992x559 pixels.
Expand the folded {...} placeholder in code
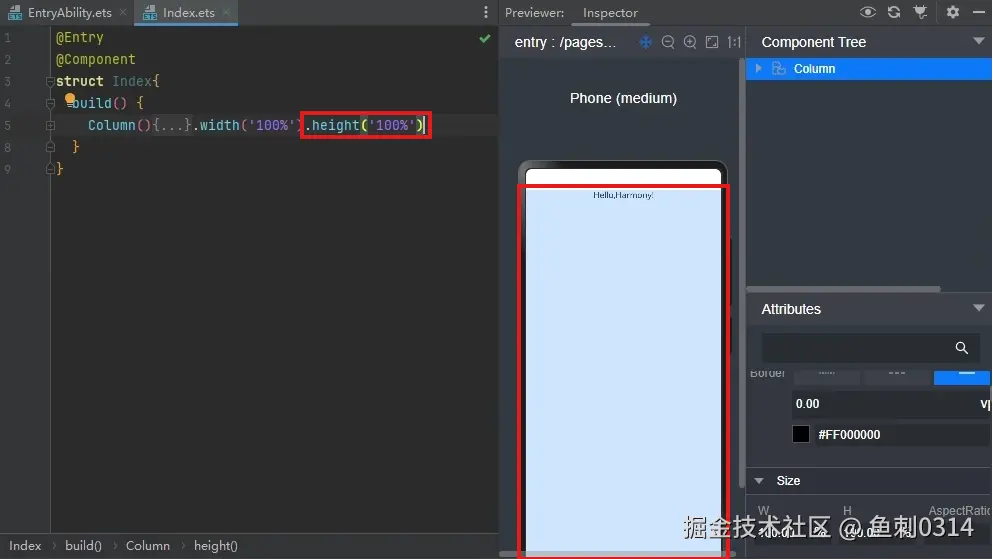click(172, 125)
